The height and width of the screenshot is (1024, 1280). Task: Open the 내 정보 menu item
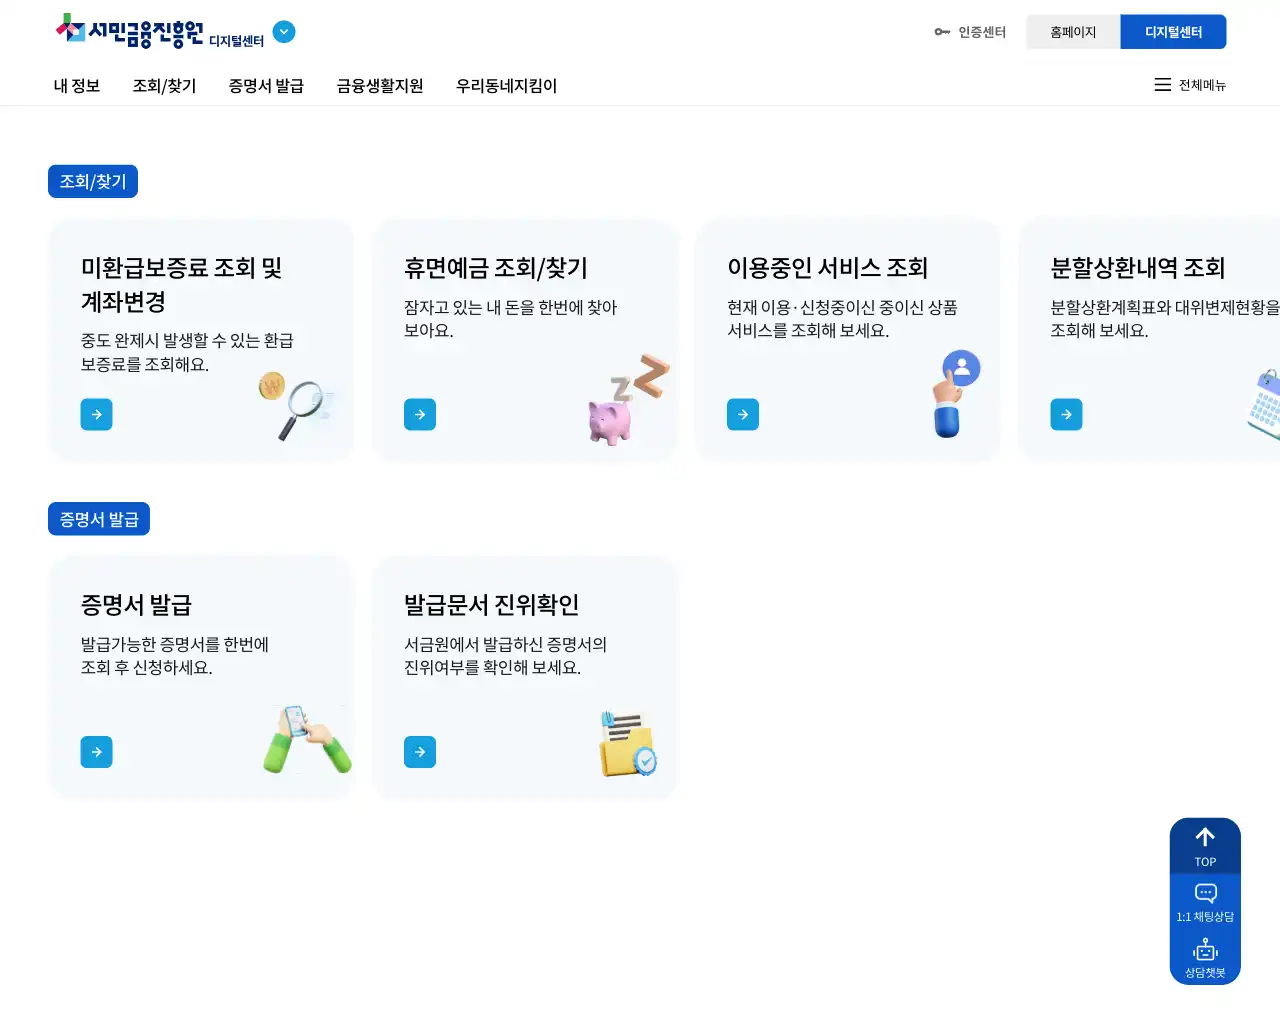pyautogui.click(x=77, y=86)
